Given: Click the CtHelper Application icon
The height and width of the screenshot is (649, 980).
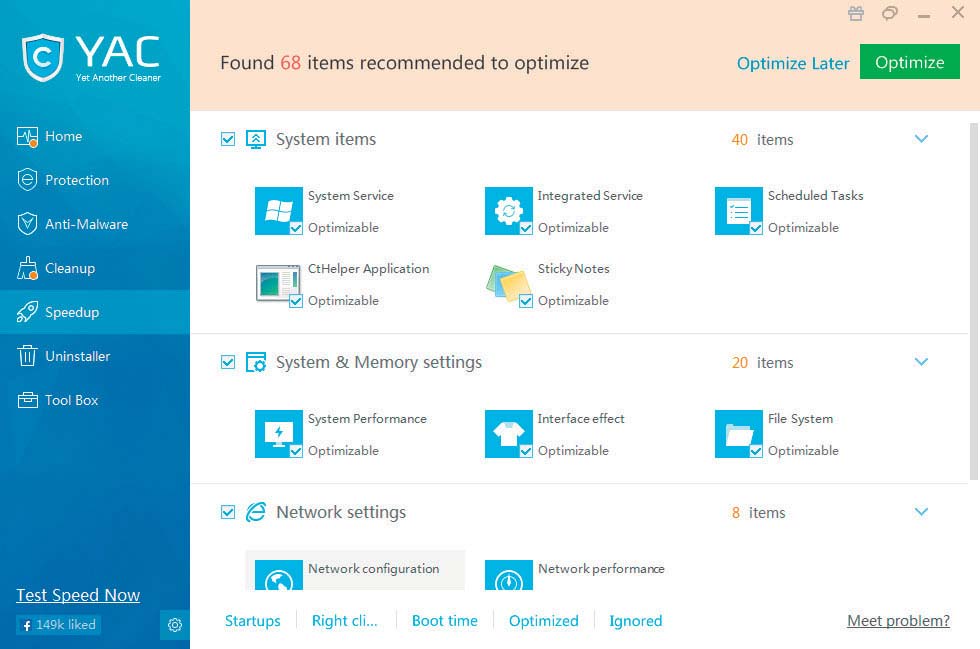Looking at the screenshot, I should pyautogui.click(x=279, y=284).
